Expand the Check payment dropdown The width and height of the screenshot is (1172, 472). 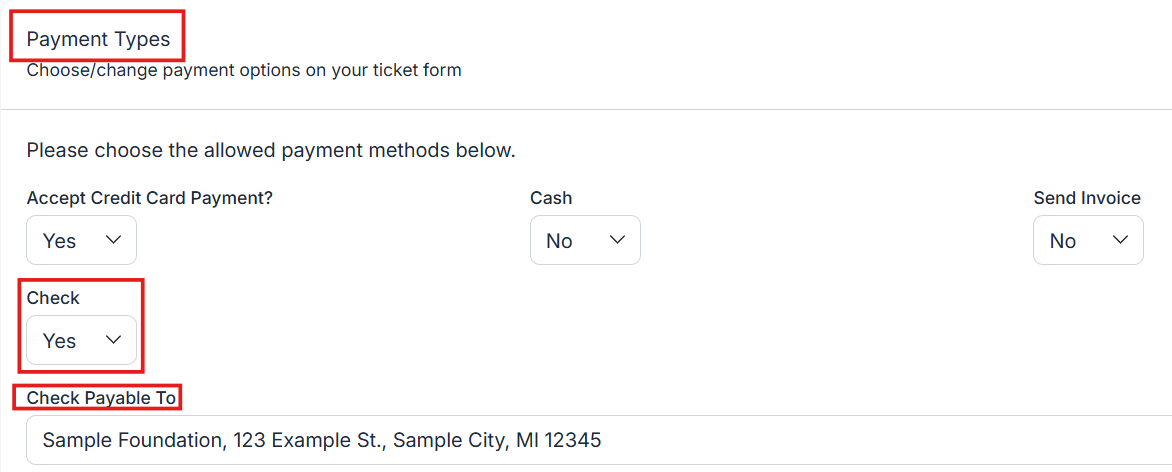[81, 340]
